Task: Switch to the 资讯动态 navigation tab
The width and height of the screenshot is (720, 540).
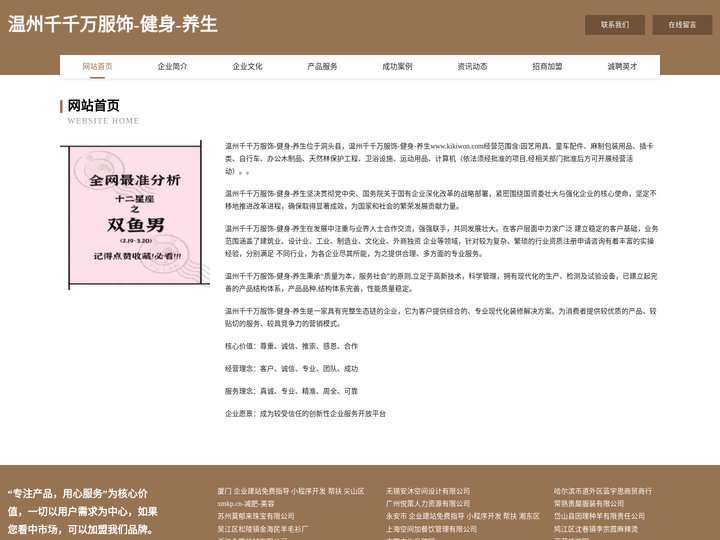Action: (x=472, y=67)
